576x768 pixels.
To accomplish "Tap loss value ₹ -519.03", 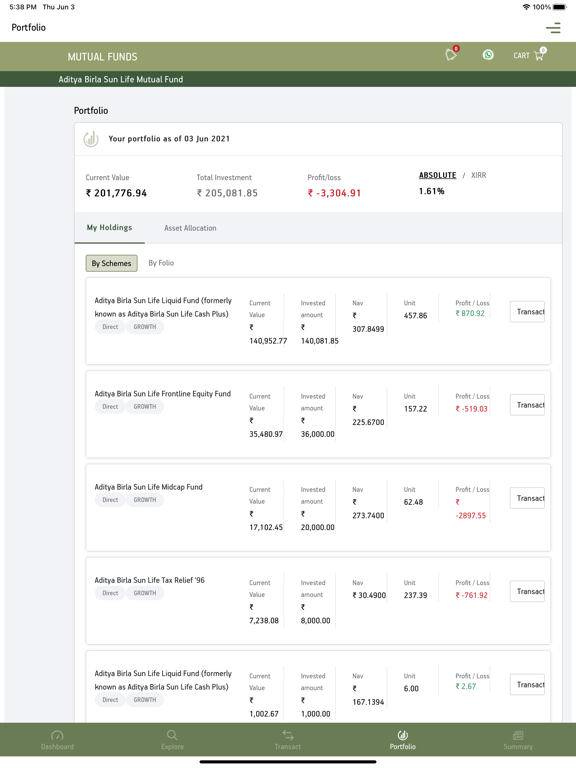I will click(x=472, y=409).
